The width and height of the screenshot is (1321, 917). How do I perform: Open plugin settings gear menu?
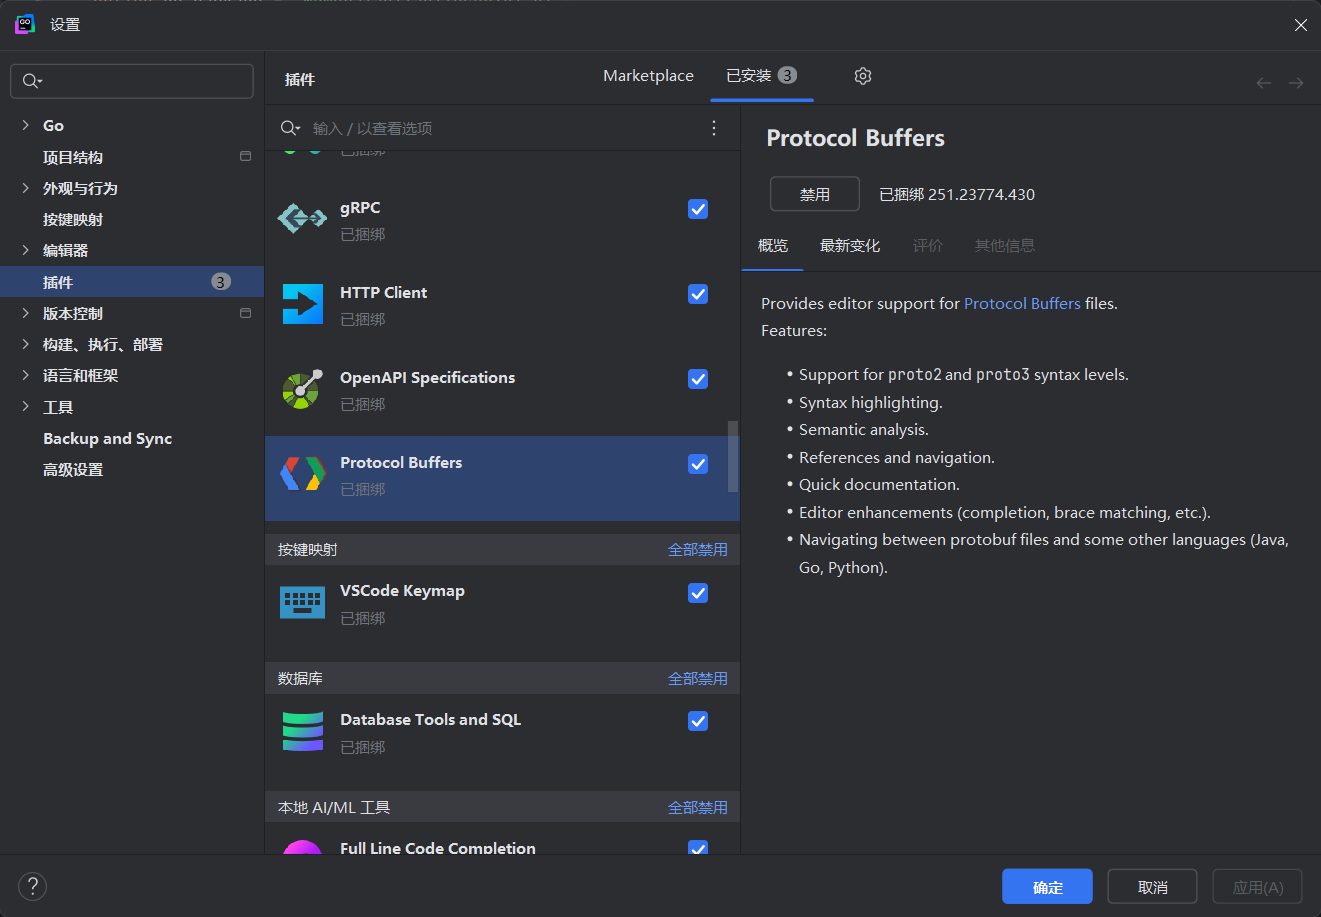coord(863,76)
